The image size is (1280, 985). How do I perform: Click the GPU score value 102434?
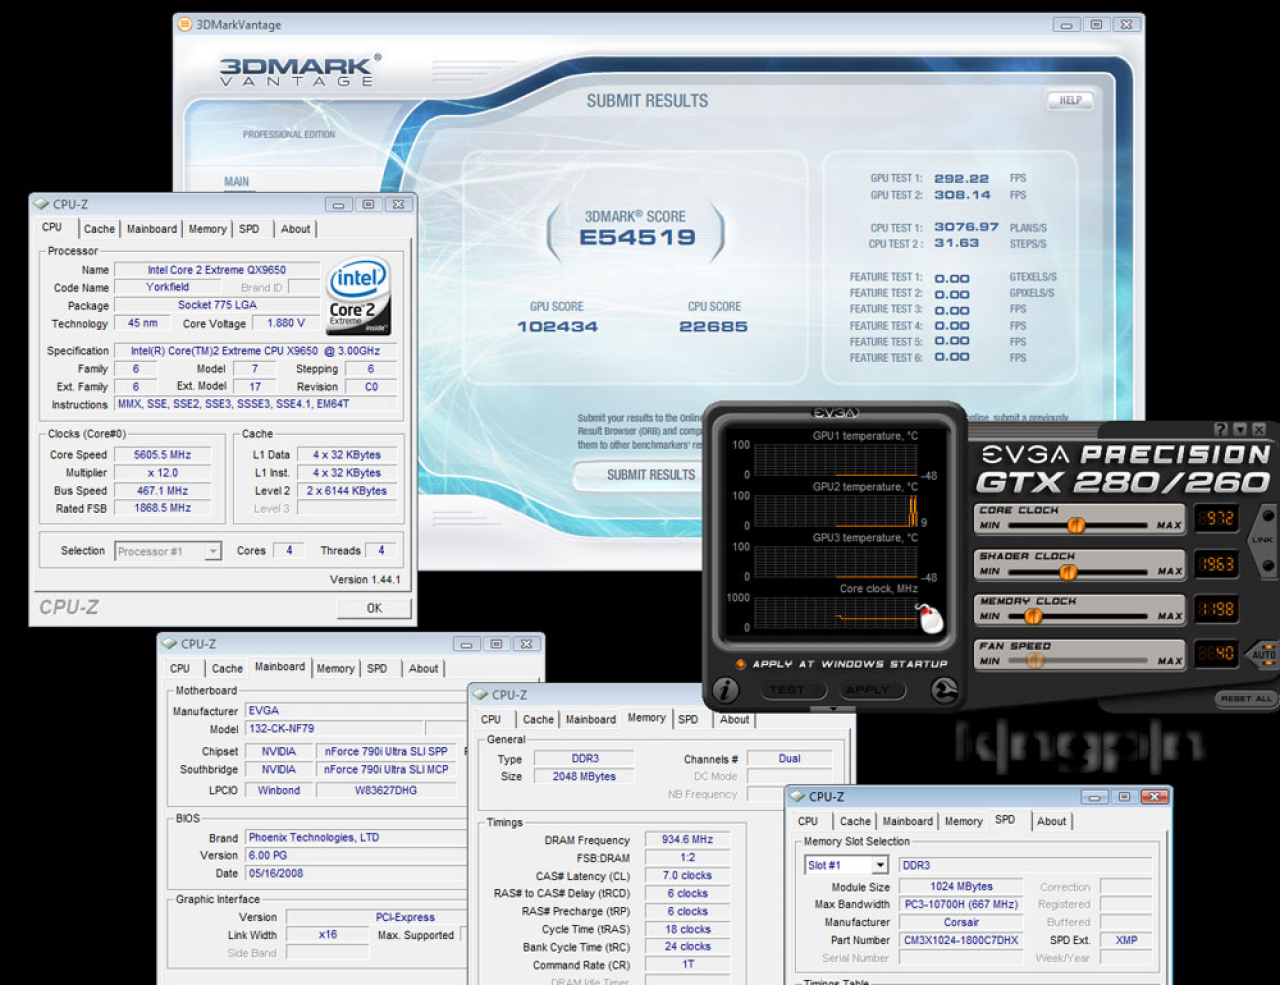pyautogui.click(x=557, y=327)
